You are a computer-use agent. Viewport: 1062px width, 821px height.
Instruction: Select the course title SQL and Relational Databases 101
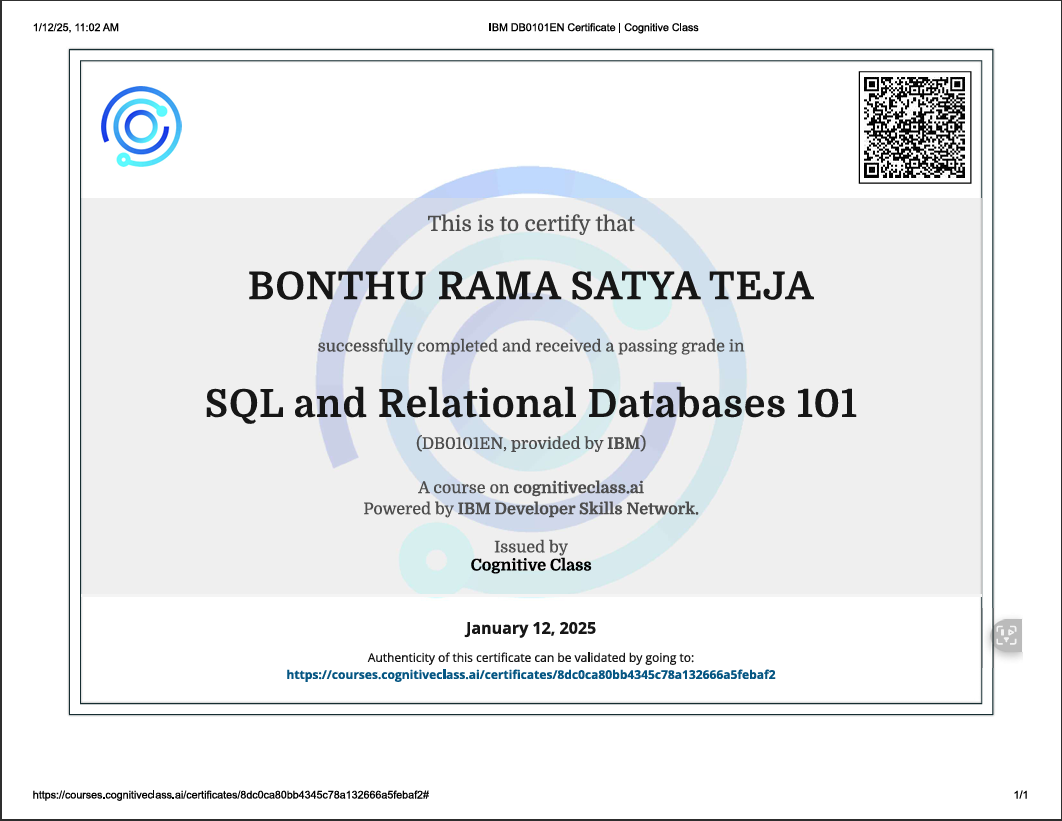(x=531, y=404)
